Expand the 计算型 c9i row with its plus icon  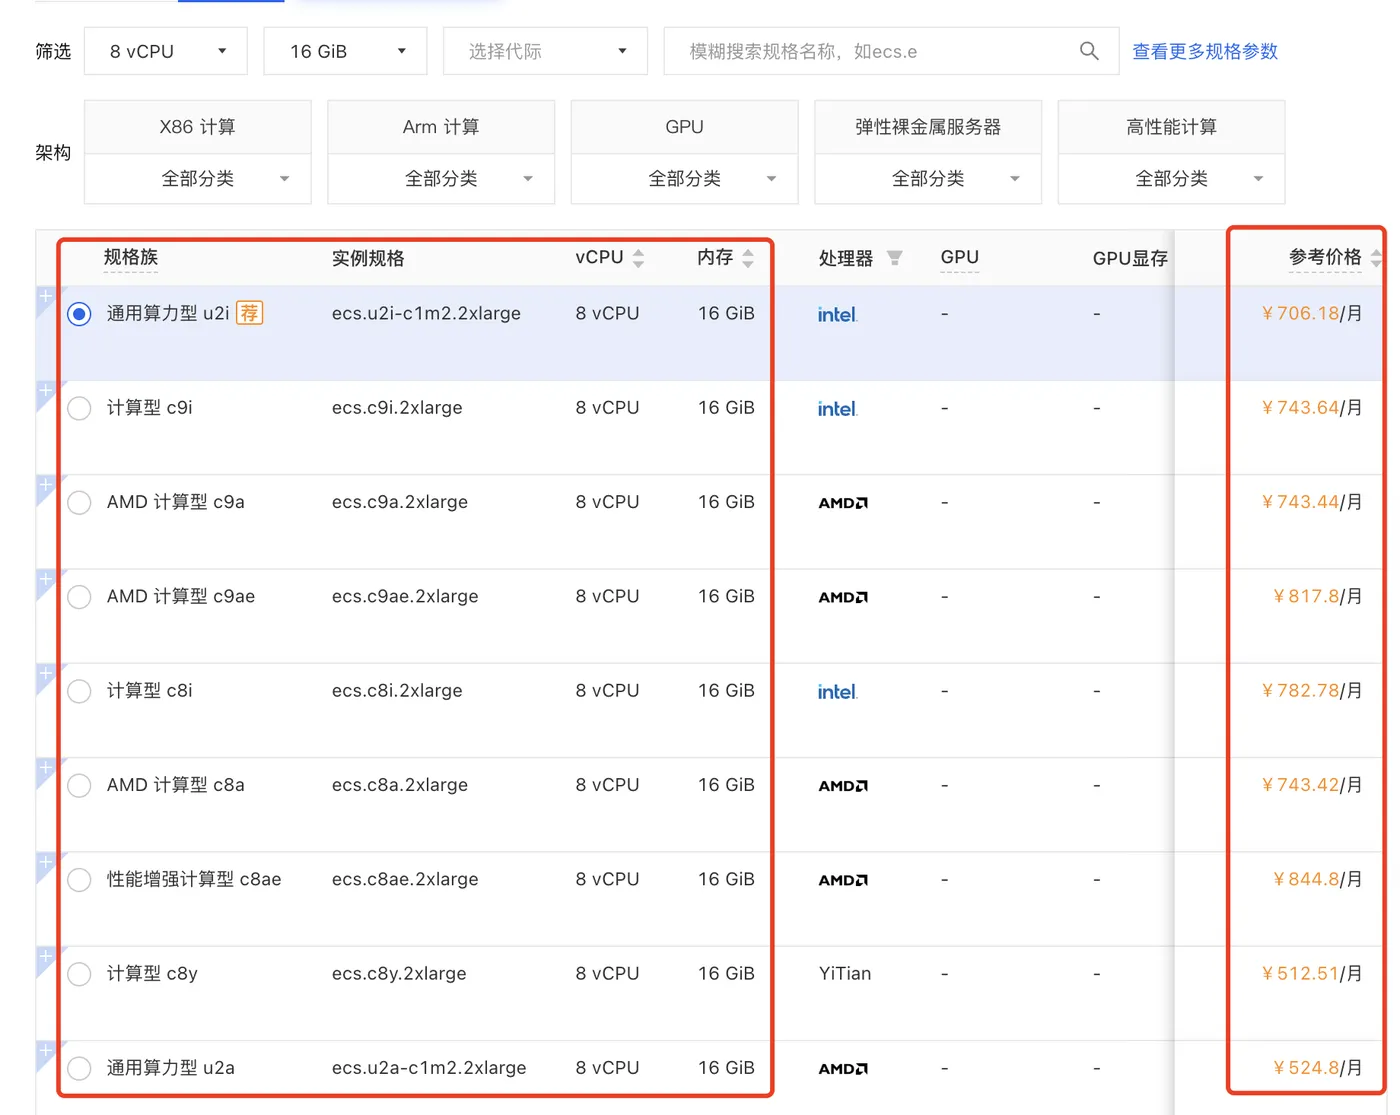click(x=45, y=390)
